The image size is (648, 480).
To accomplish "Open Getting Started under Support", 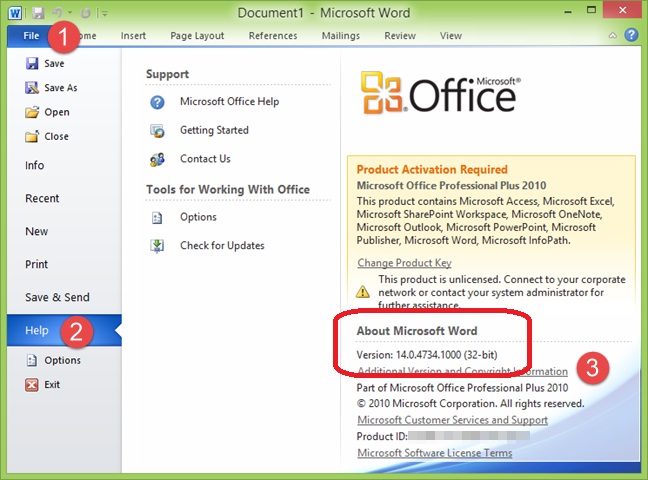I will tap(214, 130).
